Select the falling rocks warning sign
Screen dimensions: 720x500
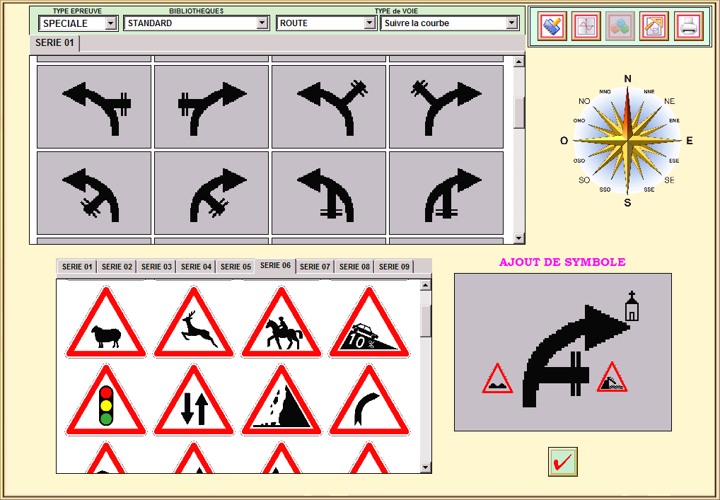coord(281,402)
